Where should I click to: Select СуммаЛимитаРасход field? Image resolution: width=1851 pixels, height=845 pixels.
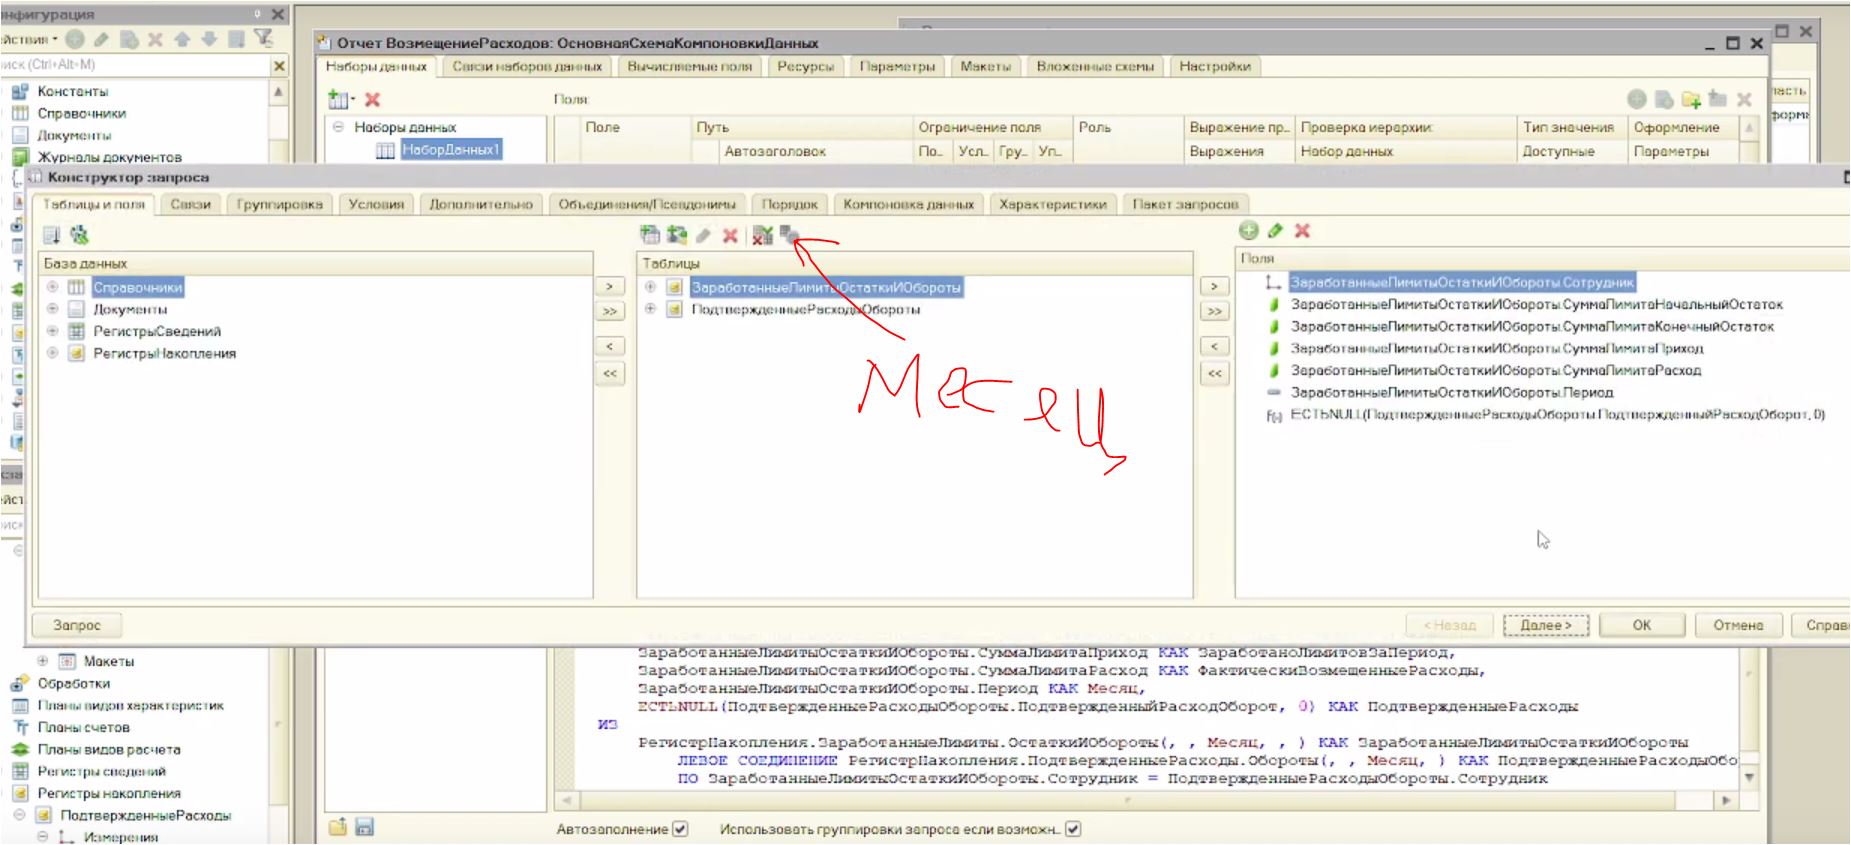1496,370
